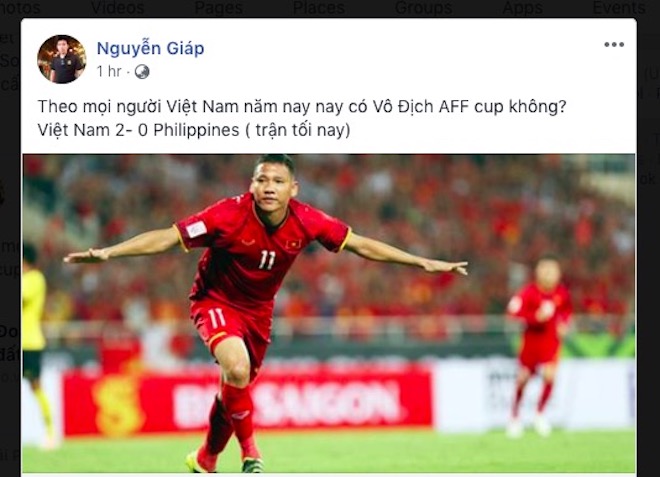660x477 pixels.
Task: Open the football post photo
Action: coord(329,313)
